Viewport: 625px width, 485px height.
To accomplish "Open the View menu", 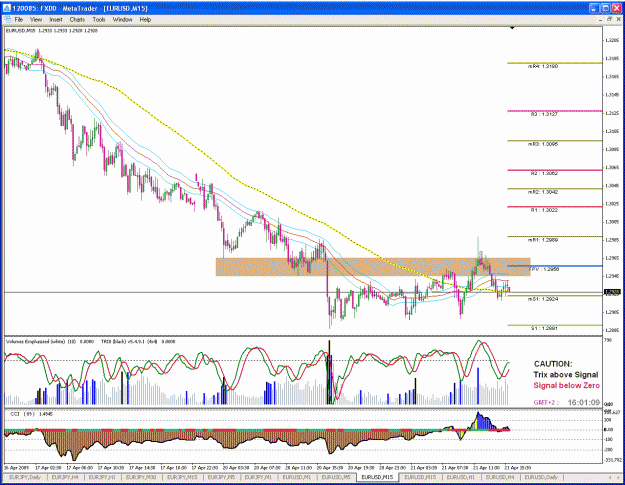I will (x=36, y=20).
